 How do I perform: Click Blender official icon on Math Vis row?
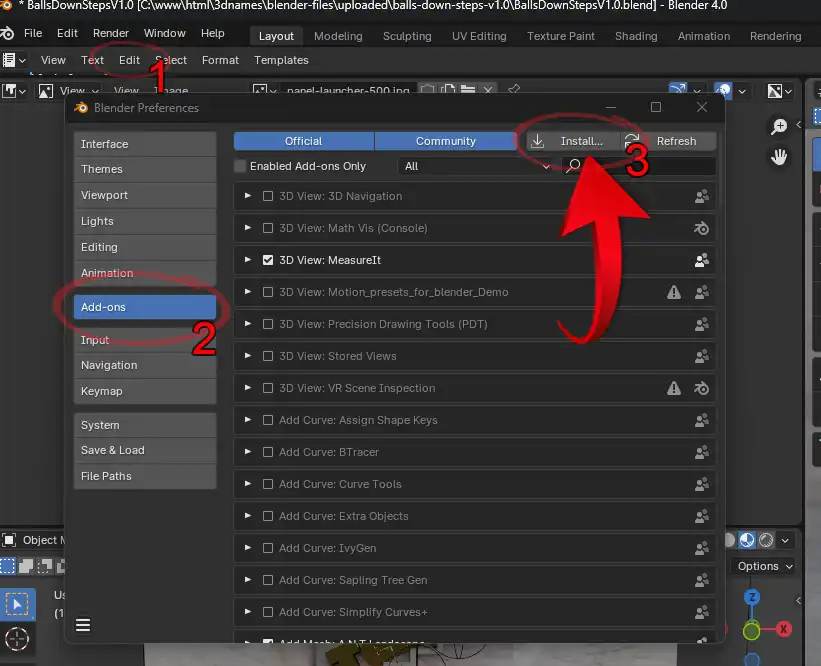click(701, 228)
